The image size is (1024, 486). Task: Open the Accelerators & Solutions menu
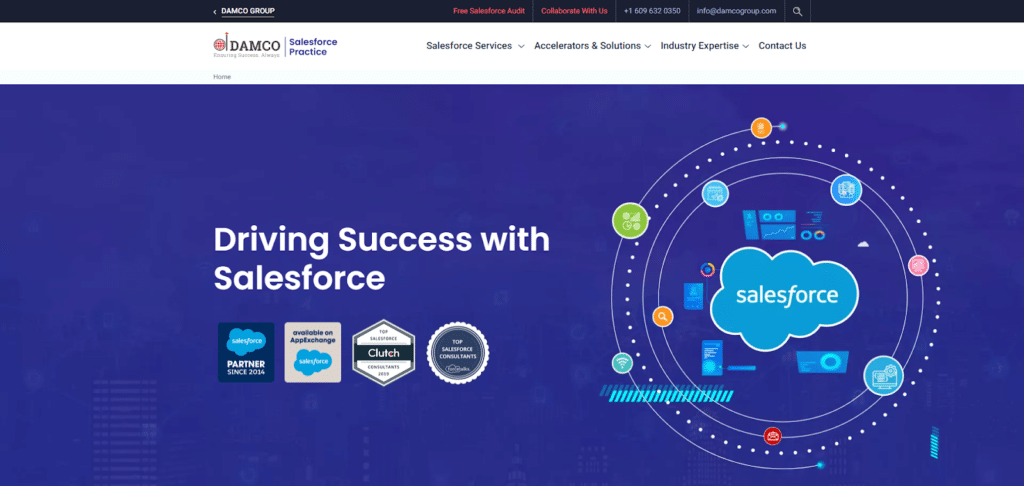click(x=587, y=46)
